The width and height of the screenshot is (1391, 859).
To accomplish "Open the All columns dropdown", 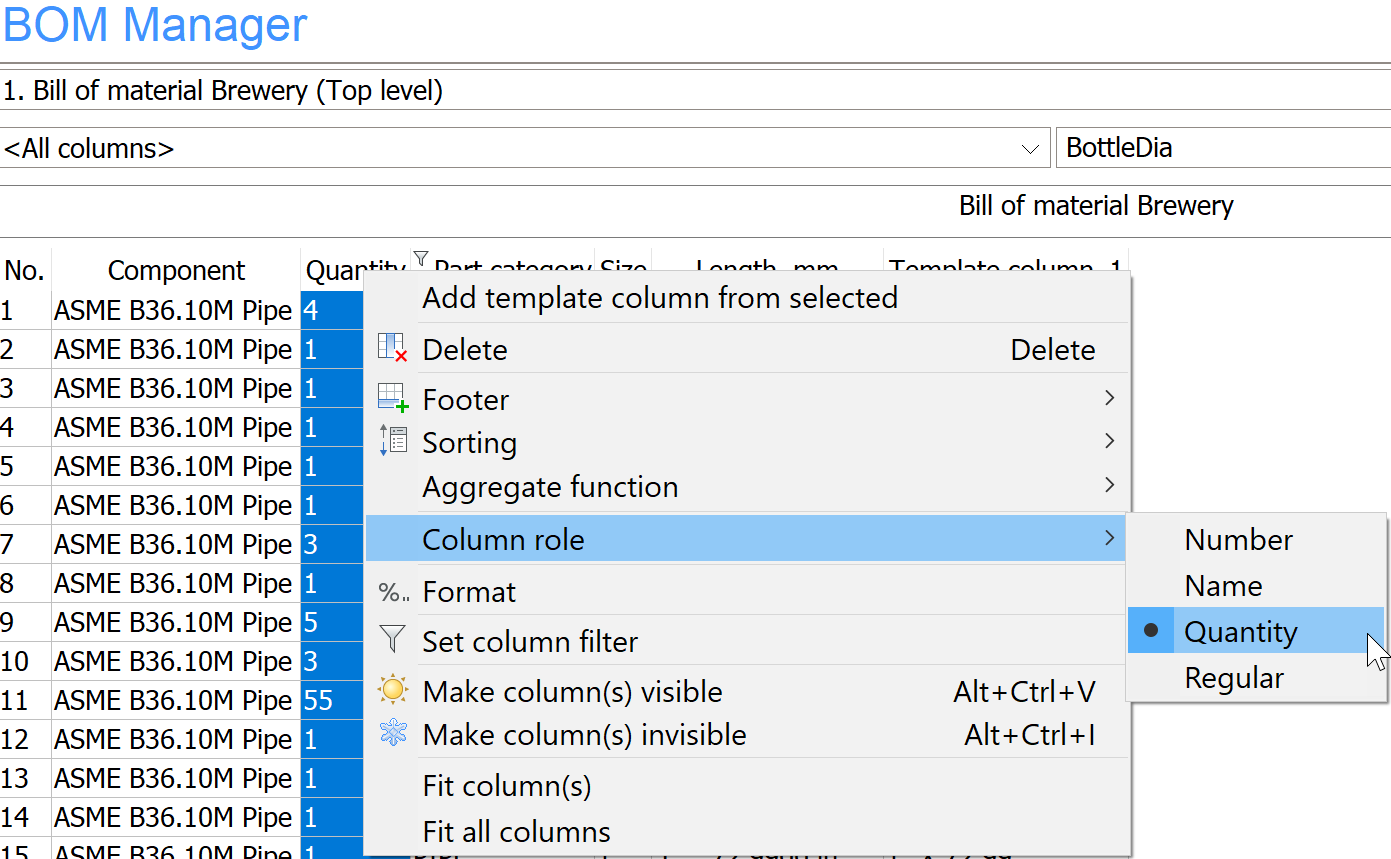I will [x=1029, y=149].
